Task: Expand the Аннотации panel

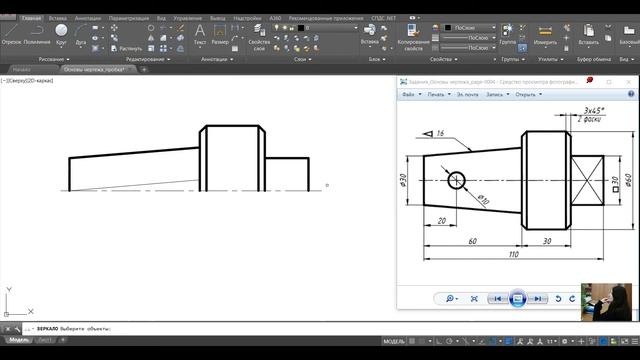Action: pos(217,59)
